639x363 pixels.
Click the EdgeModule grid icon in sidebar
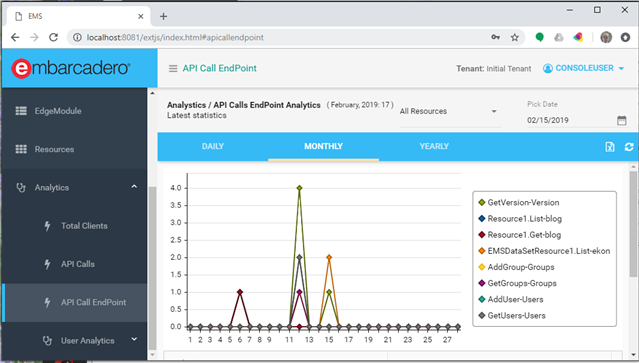pos(21,111)
